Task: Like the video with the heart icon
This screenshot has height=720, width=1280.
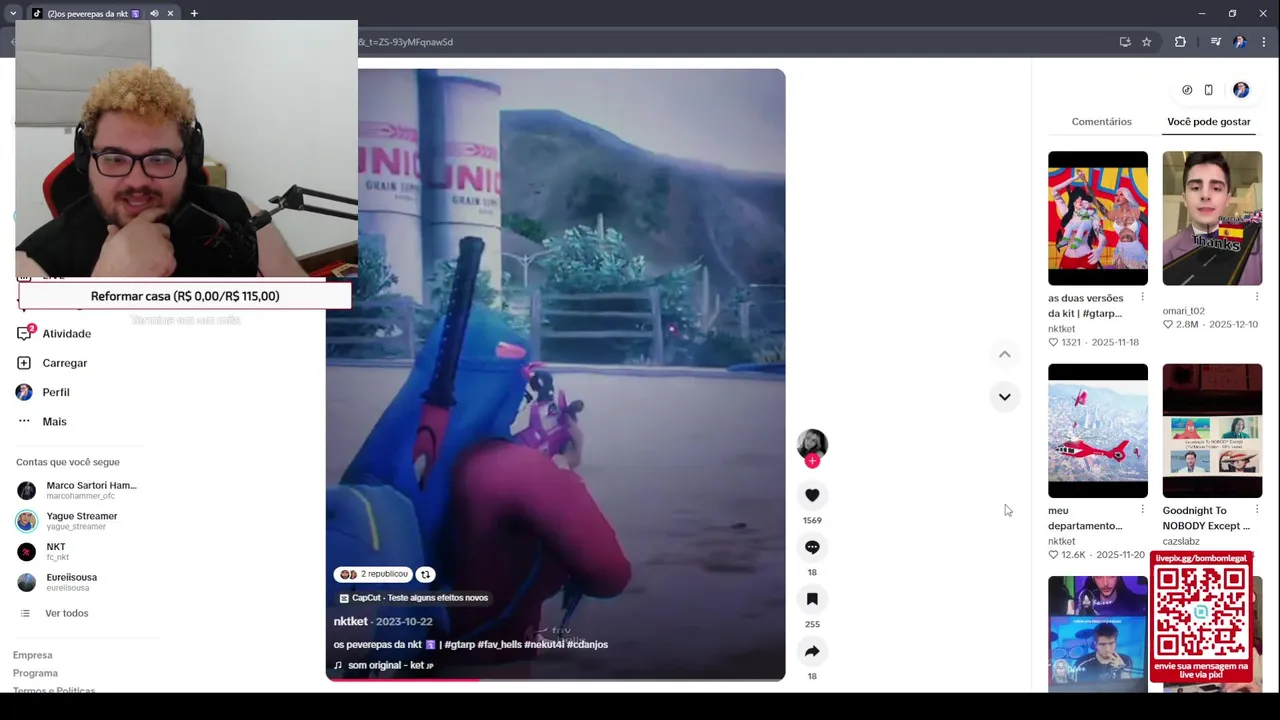Action: point(812,495)
